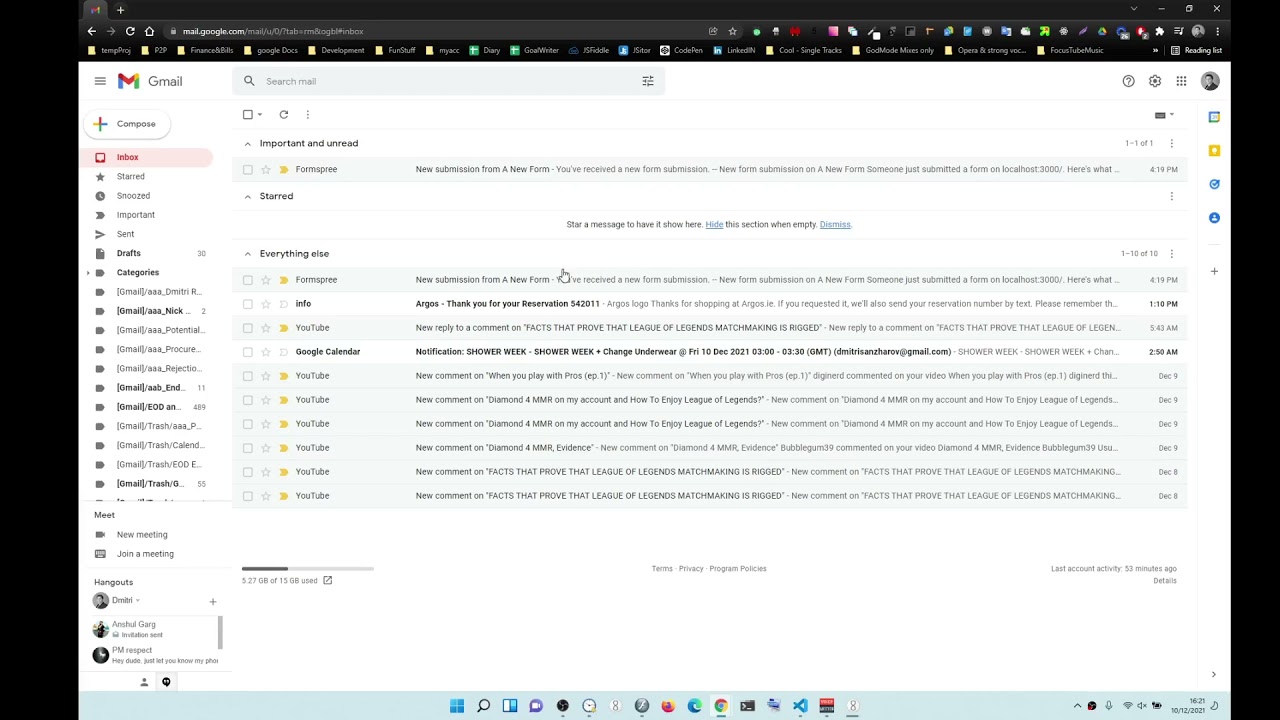This screenshot has height=720, width=1280.
Task: Collapse the Important and unread section
Action: point(248,143)
